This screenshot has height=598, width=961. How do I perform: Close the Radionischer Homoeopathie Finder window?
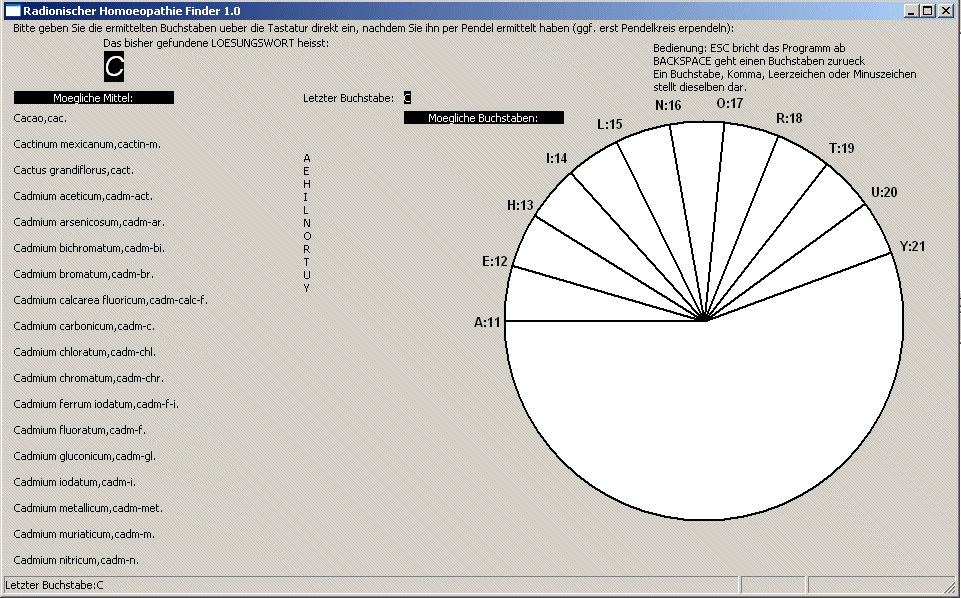[x=945, y=10]
